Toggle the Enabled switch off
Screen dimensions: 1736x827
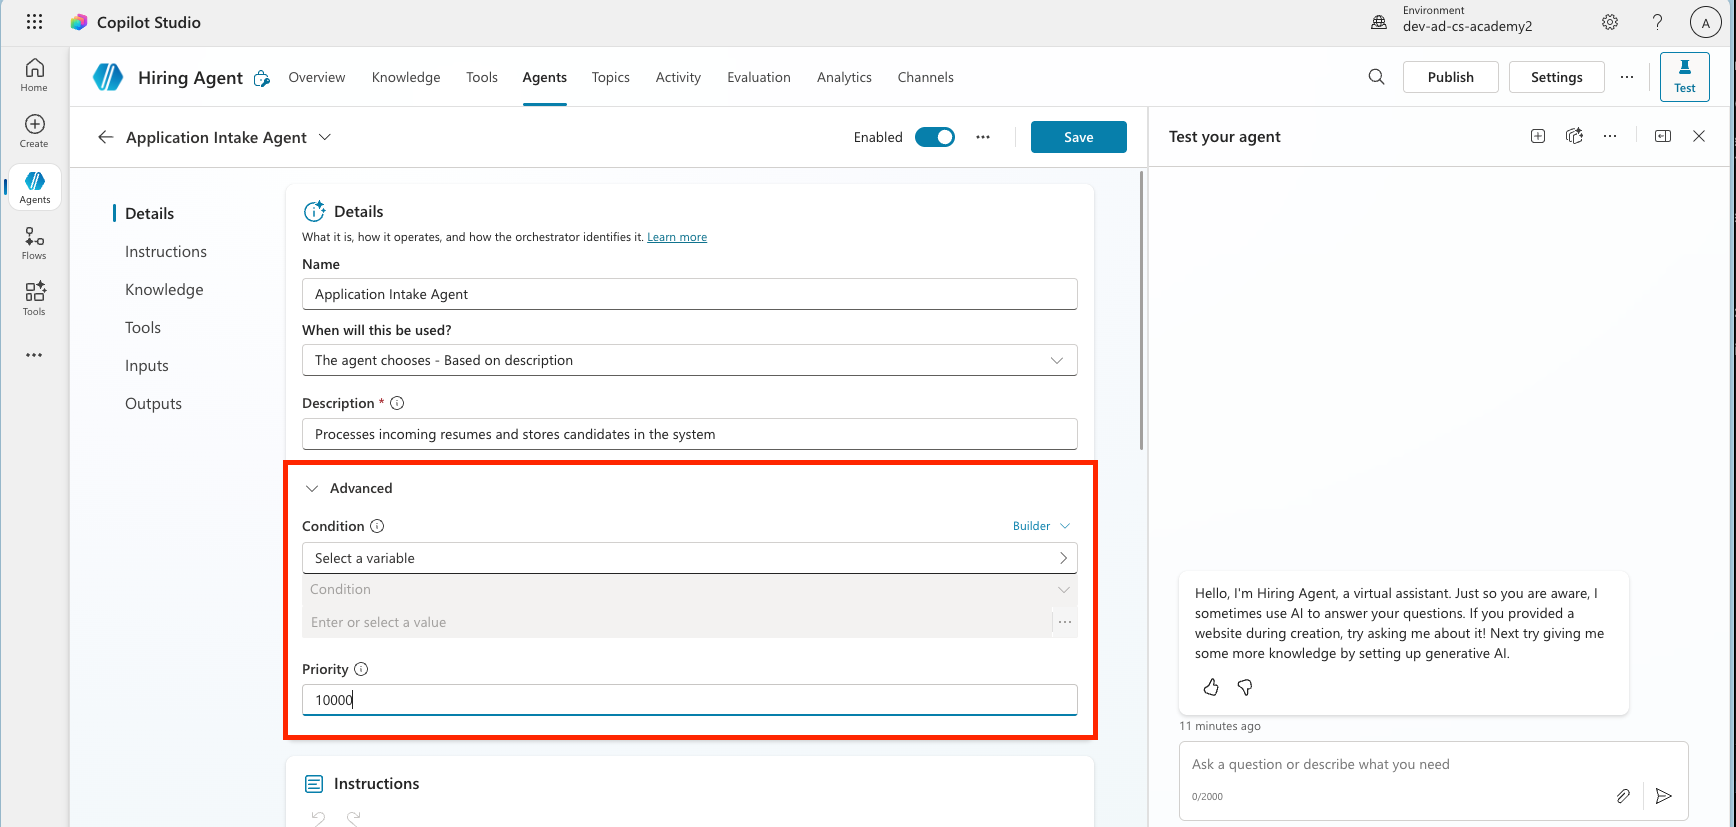pos(934,137)
